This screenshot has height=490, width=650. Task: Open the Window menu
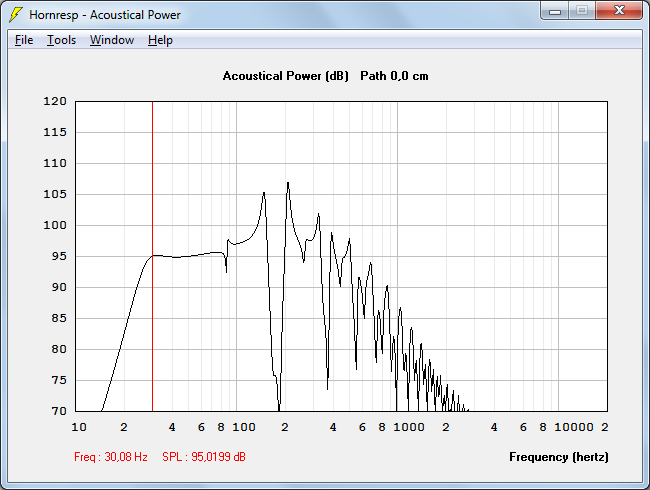pos(112,40)
